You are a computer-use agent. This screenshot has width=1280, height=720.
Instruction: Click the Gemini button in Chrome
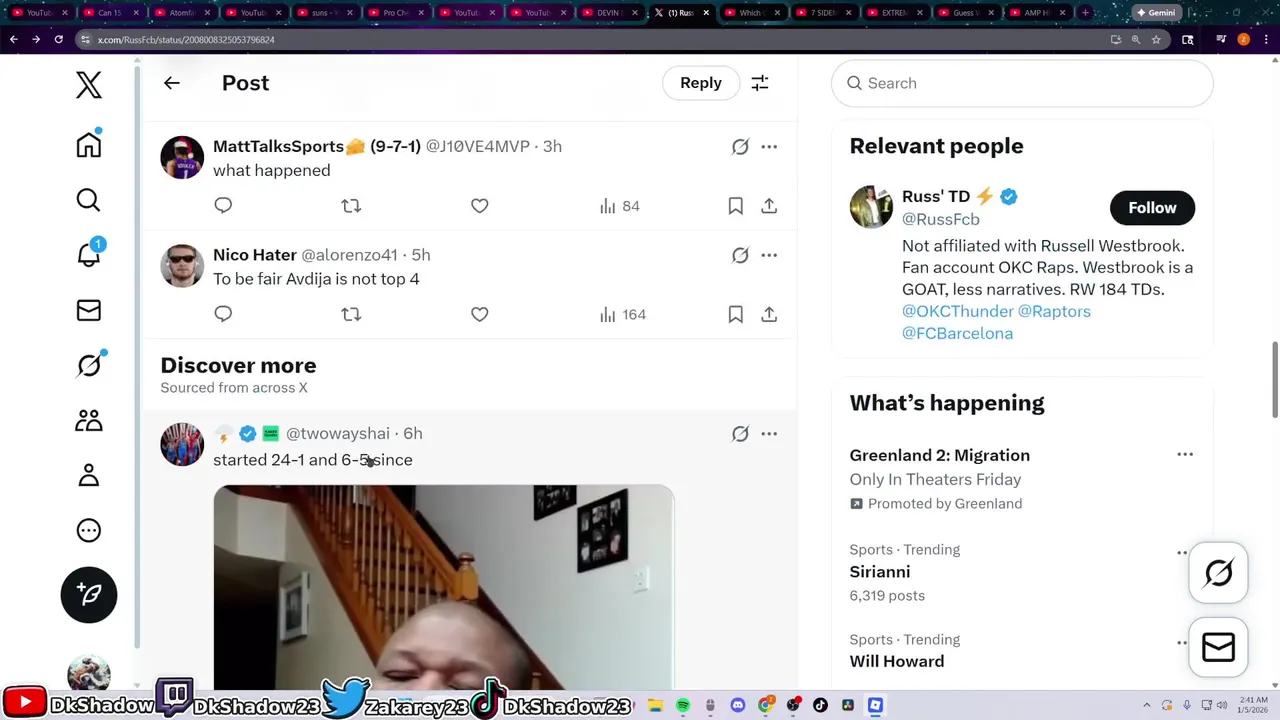click(x=1156, y=13)
